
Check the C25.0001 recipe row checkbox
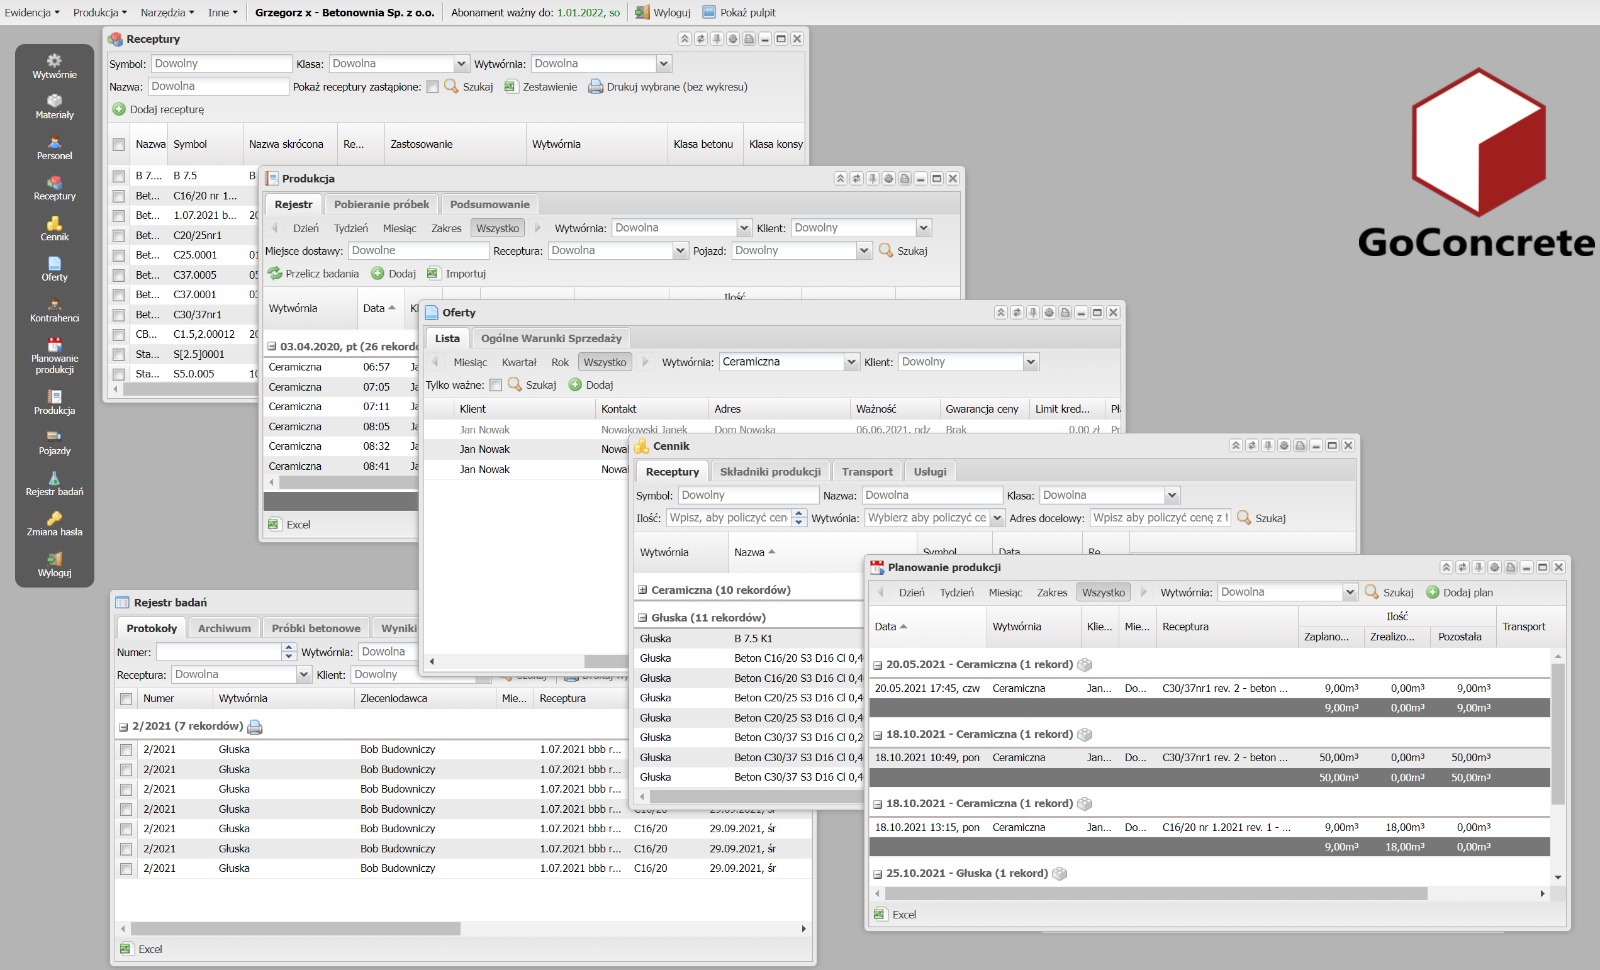coord(118,255)
